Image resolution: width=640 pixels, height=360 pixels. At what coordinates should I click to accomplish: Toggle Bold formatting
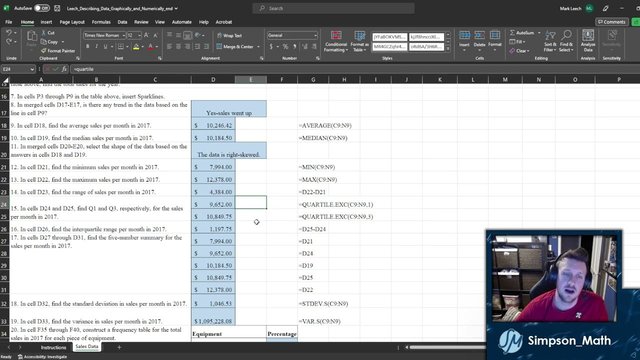pyautogui.click(x=87, y=47)
